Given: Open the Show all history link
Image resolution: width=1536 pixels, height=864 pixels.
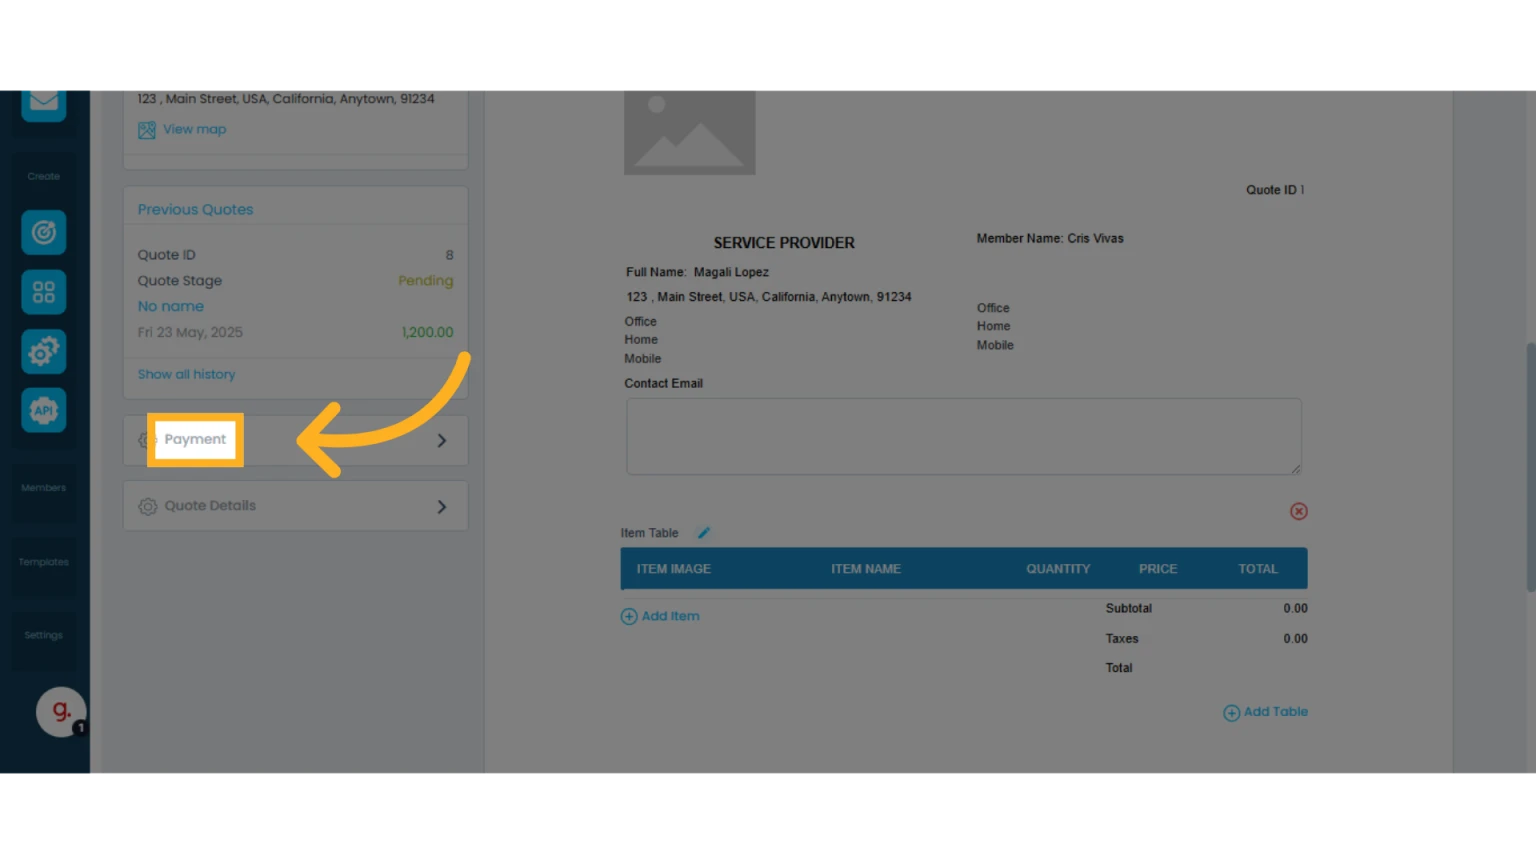Looking at the screenshot, I should click(x=187, y=374).
